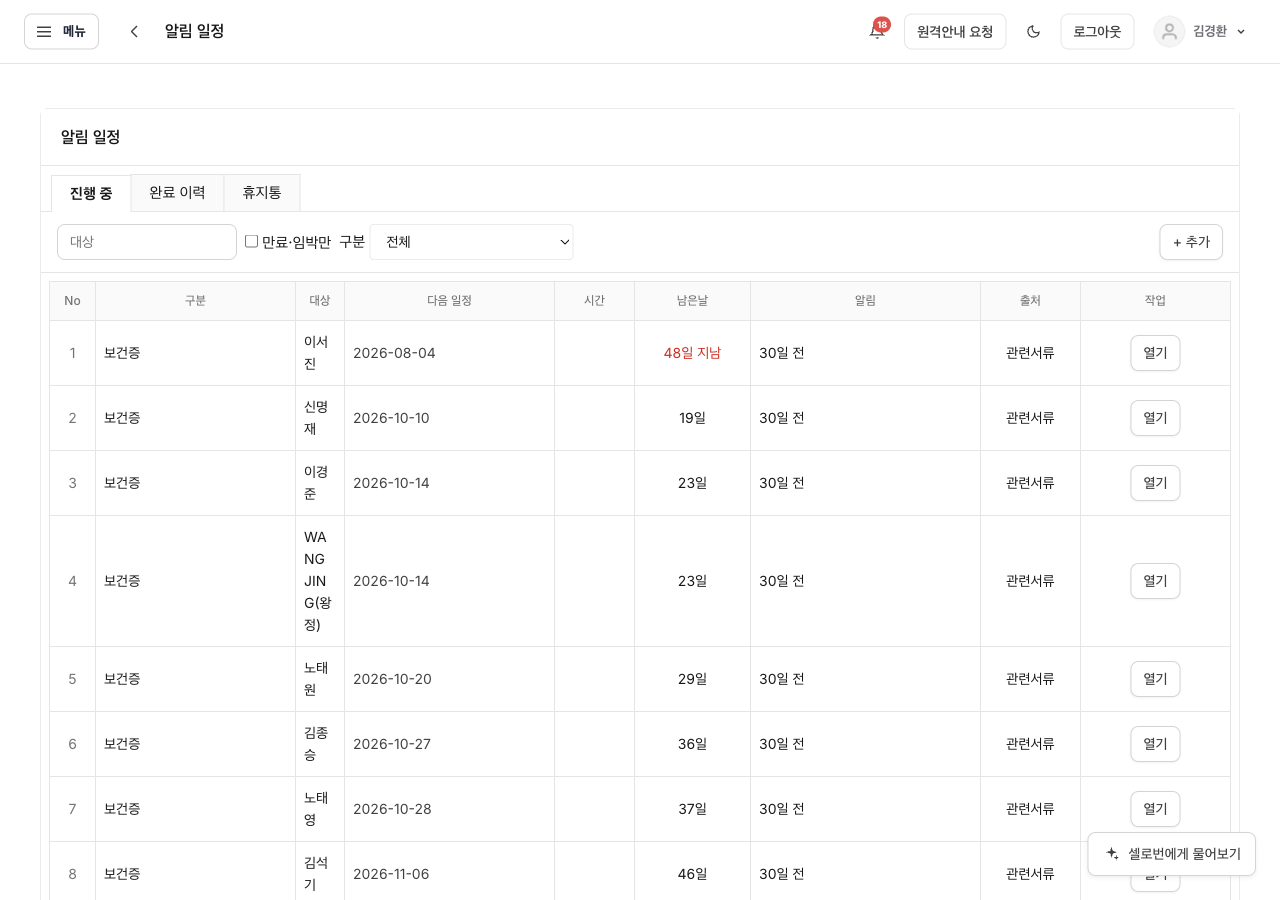Toggle dark mode moon icon
This screenshot has width=1280, height=900.
click(1033, 31)
